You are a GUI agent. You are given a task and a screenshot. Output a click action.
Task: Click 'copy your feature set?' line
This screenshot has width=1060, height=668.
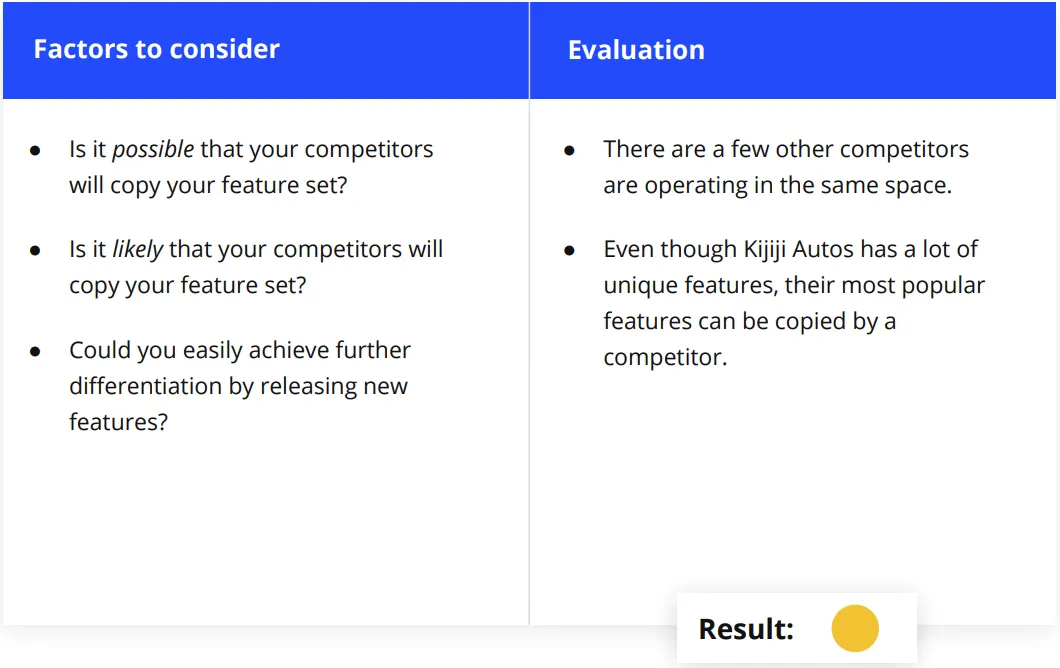(x=187, y=285)
